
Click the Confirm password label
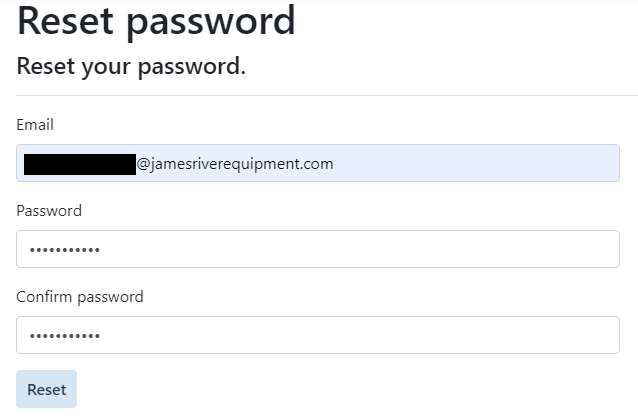click(80, 297)
